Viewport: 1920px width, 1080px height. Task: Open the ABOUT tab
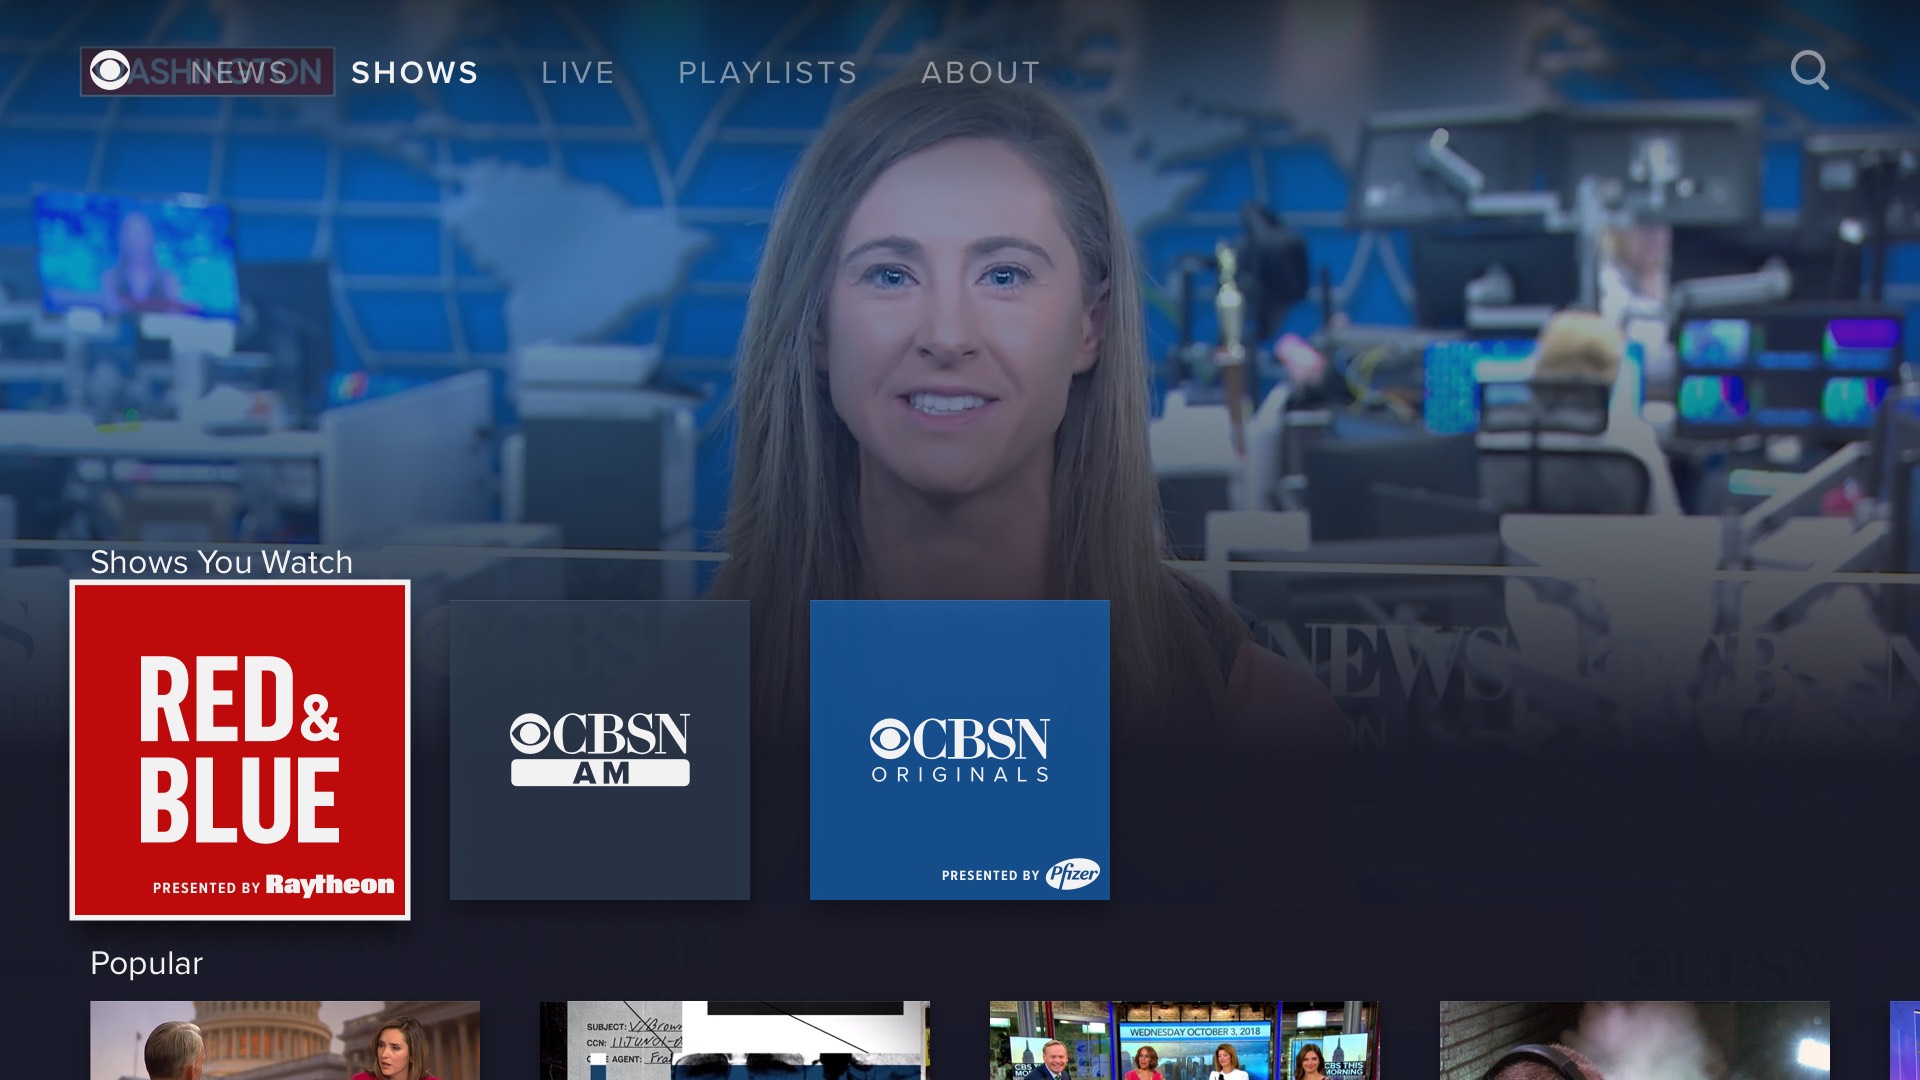click(x=981, y=73)
